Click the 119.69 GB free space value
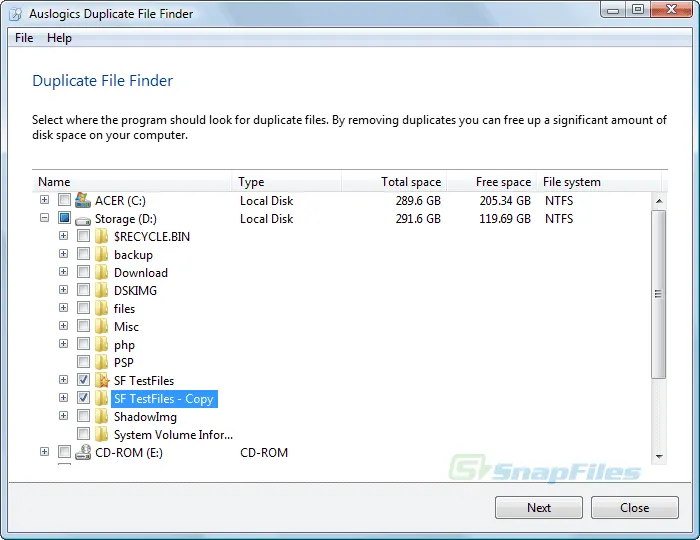 [505, 219]
